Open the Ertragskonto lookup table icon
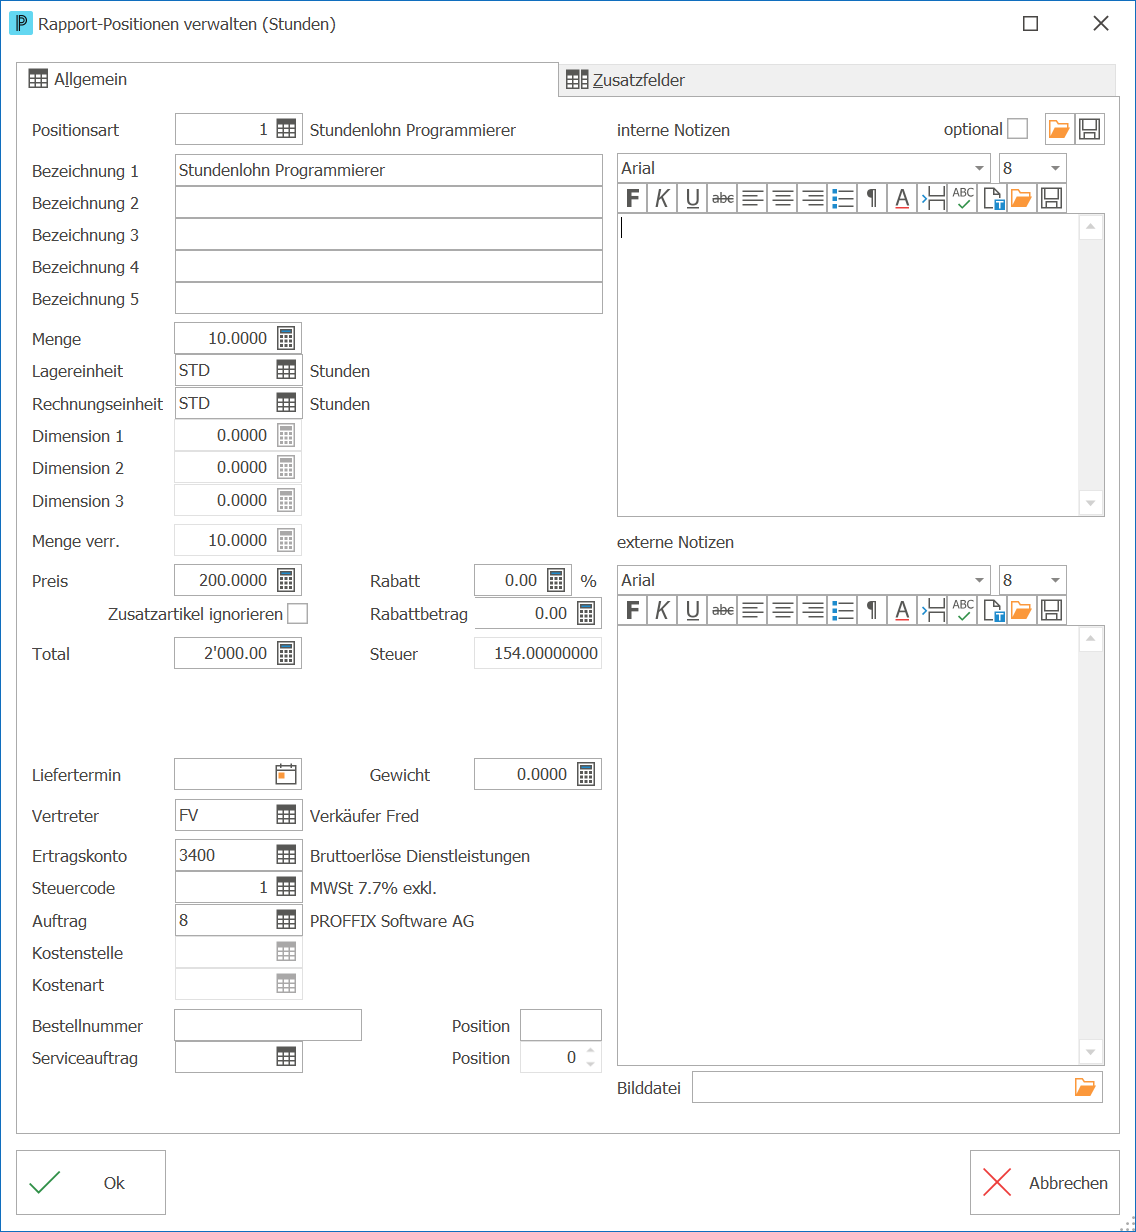Image resolution: width=1136 pixels, height=1232 pixels. [286, 855]
